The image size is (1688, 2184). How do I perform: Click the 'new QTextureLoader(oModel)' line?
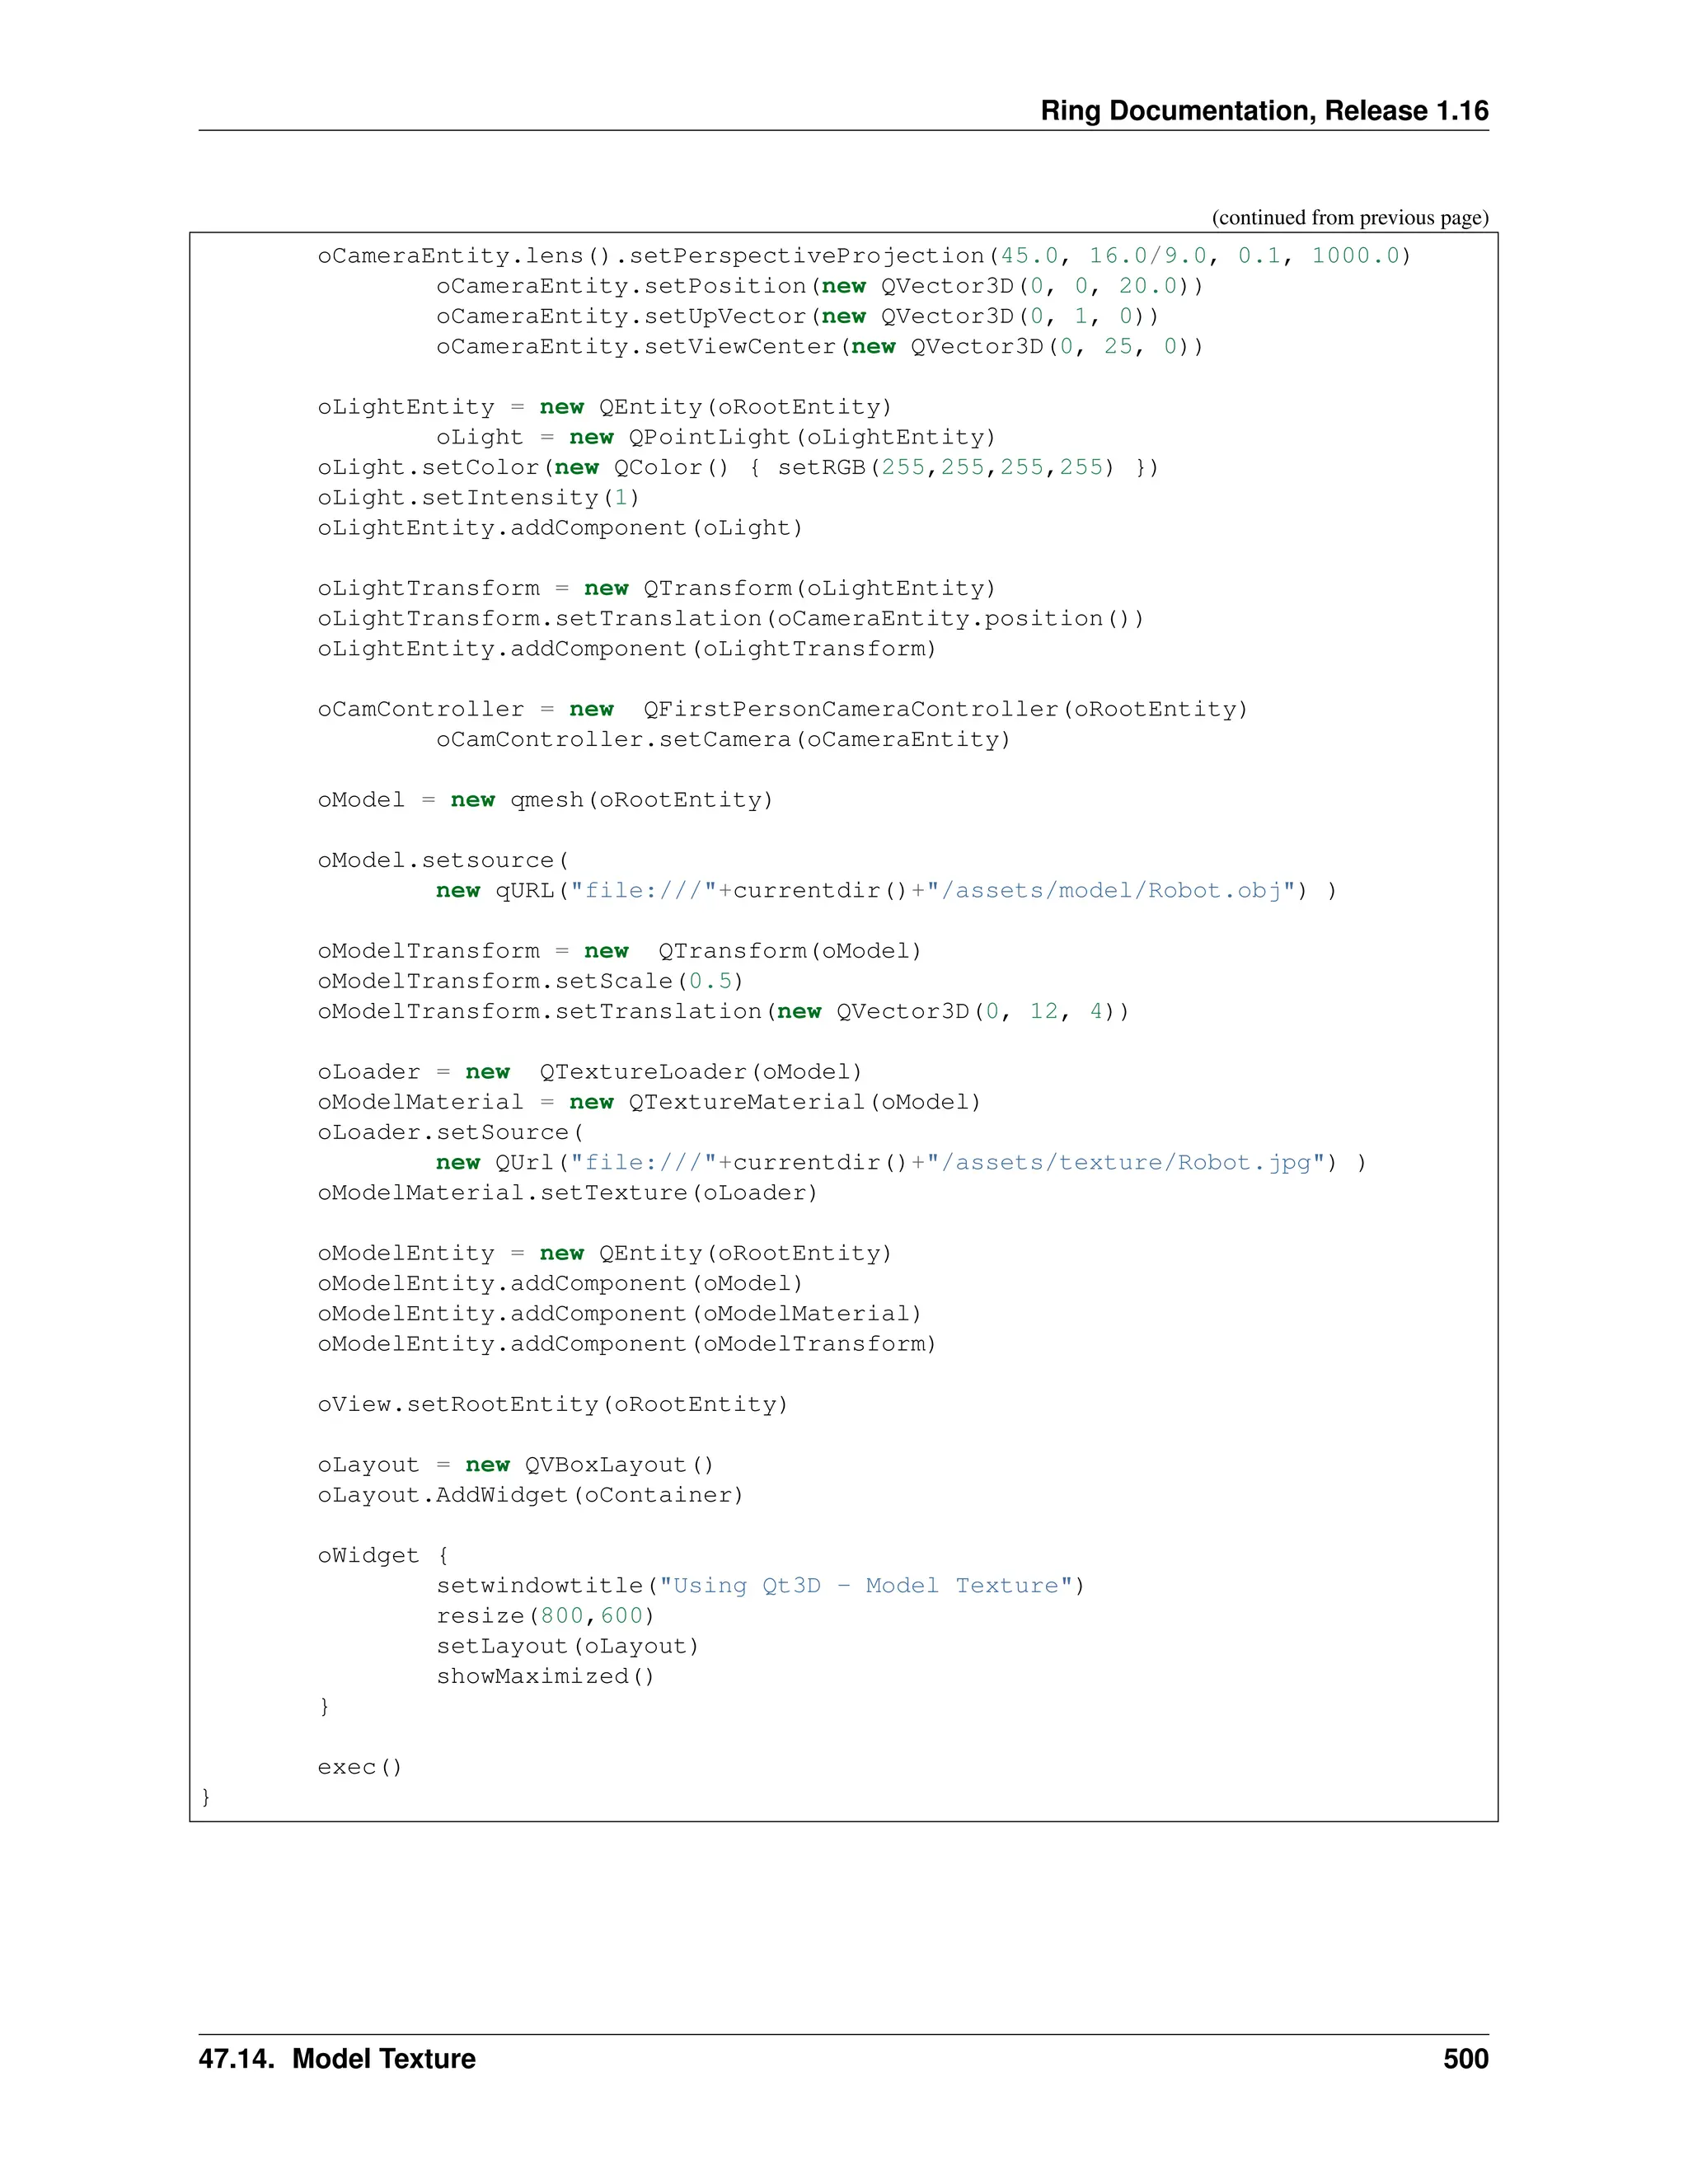tap(589, 1072)
